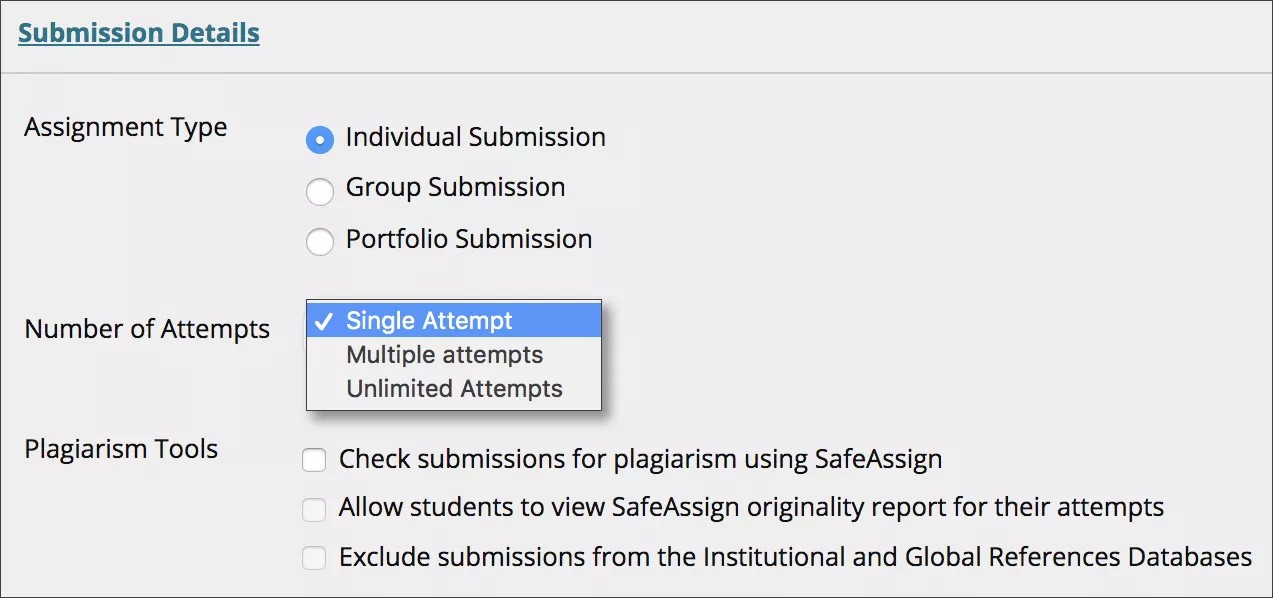The width and height of the screenshot is (1273, 598).
Task: Enable plagiarism checking using SafeAssign
Action: coord(314,460)
